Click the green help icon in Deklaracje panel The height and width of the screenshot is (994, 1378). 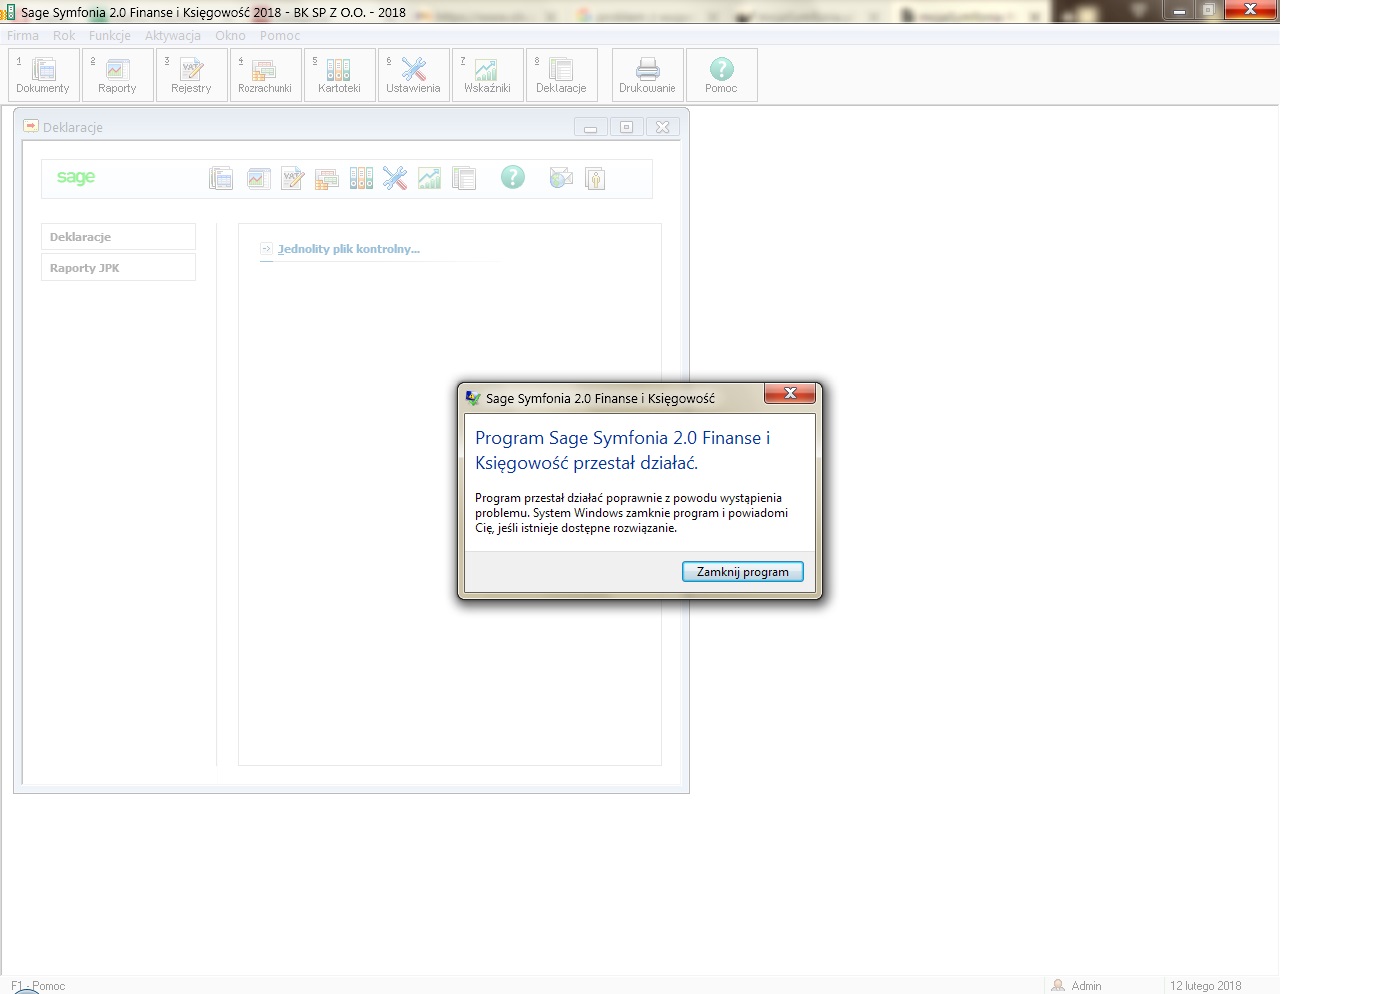512,178
